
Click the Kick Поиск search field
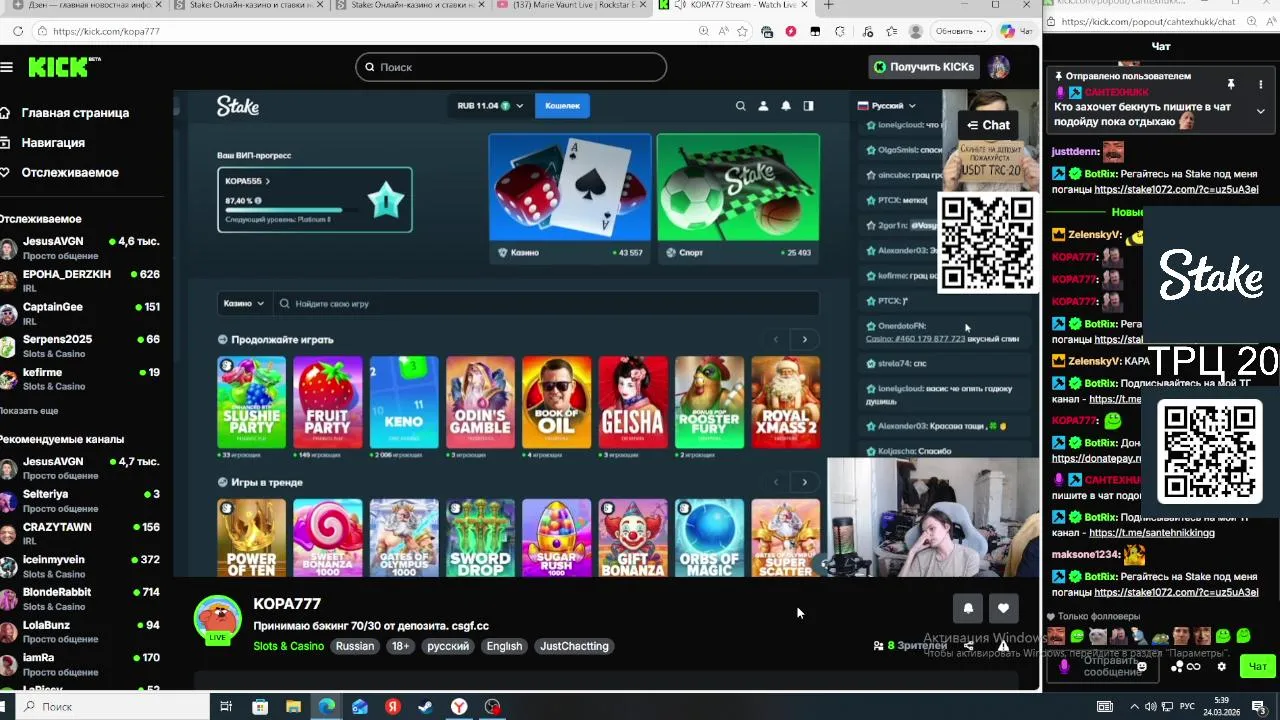click(x=510, y=67)
